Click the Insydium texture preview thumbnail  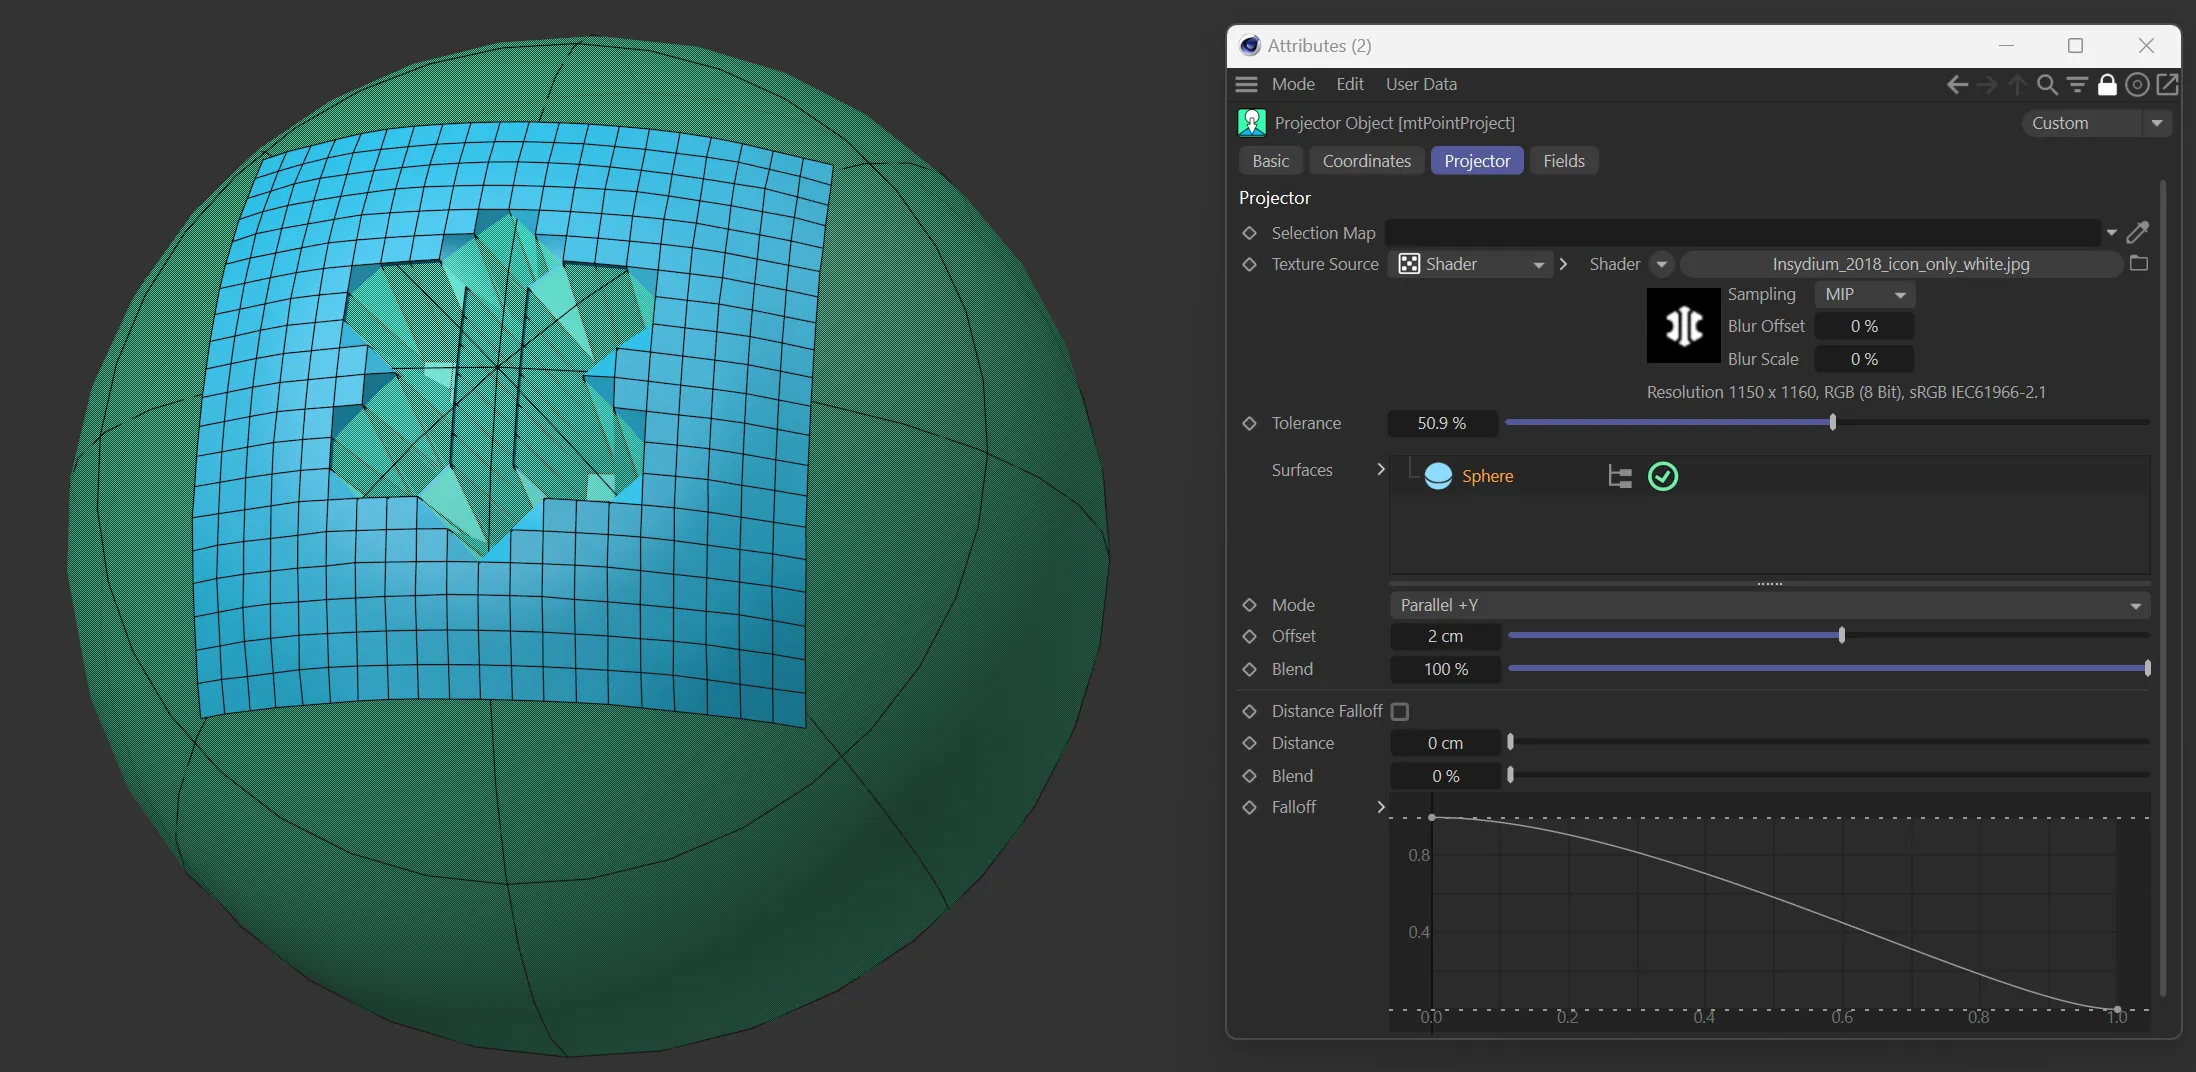coord(1683,326)
